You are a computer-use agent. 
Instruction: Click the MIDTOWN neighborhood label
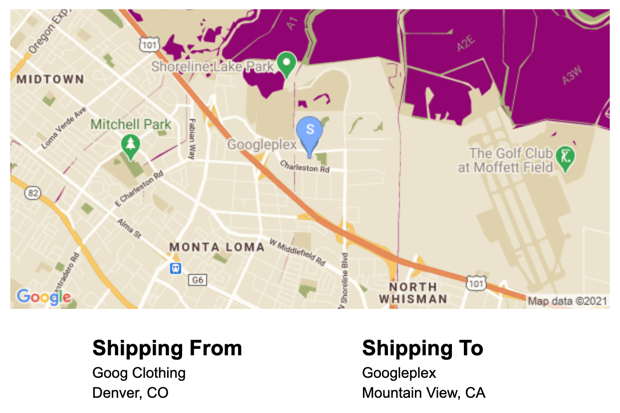[50, 78]
